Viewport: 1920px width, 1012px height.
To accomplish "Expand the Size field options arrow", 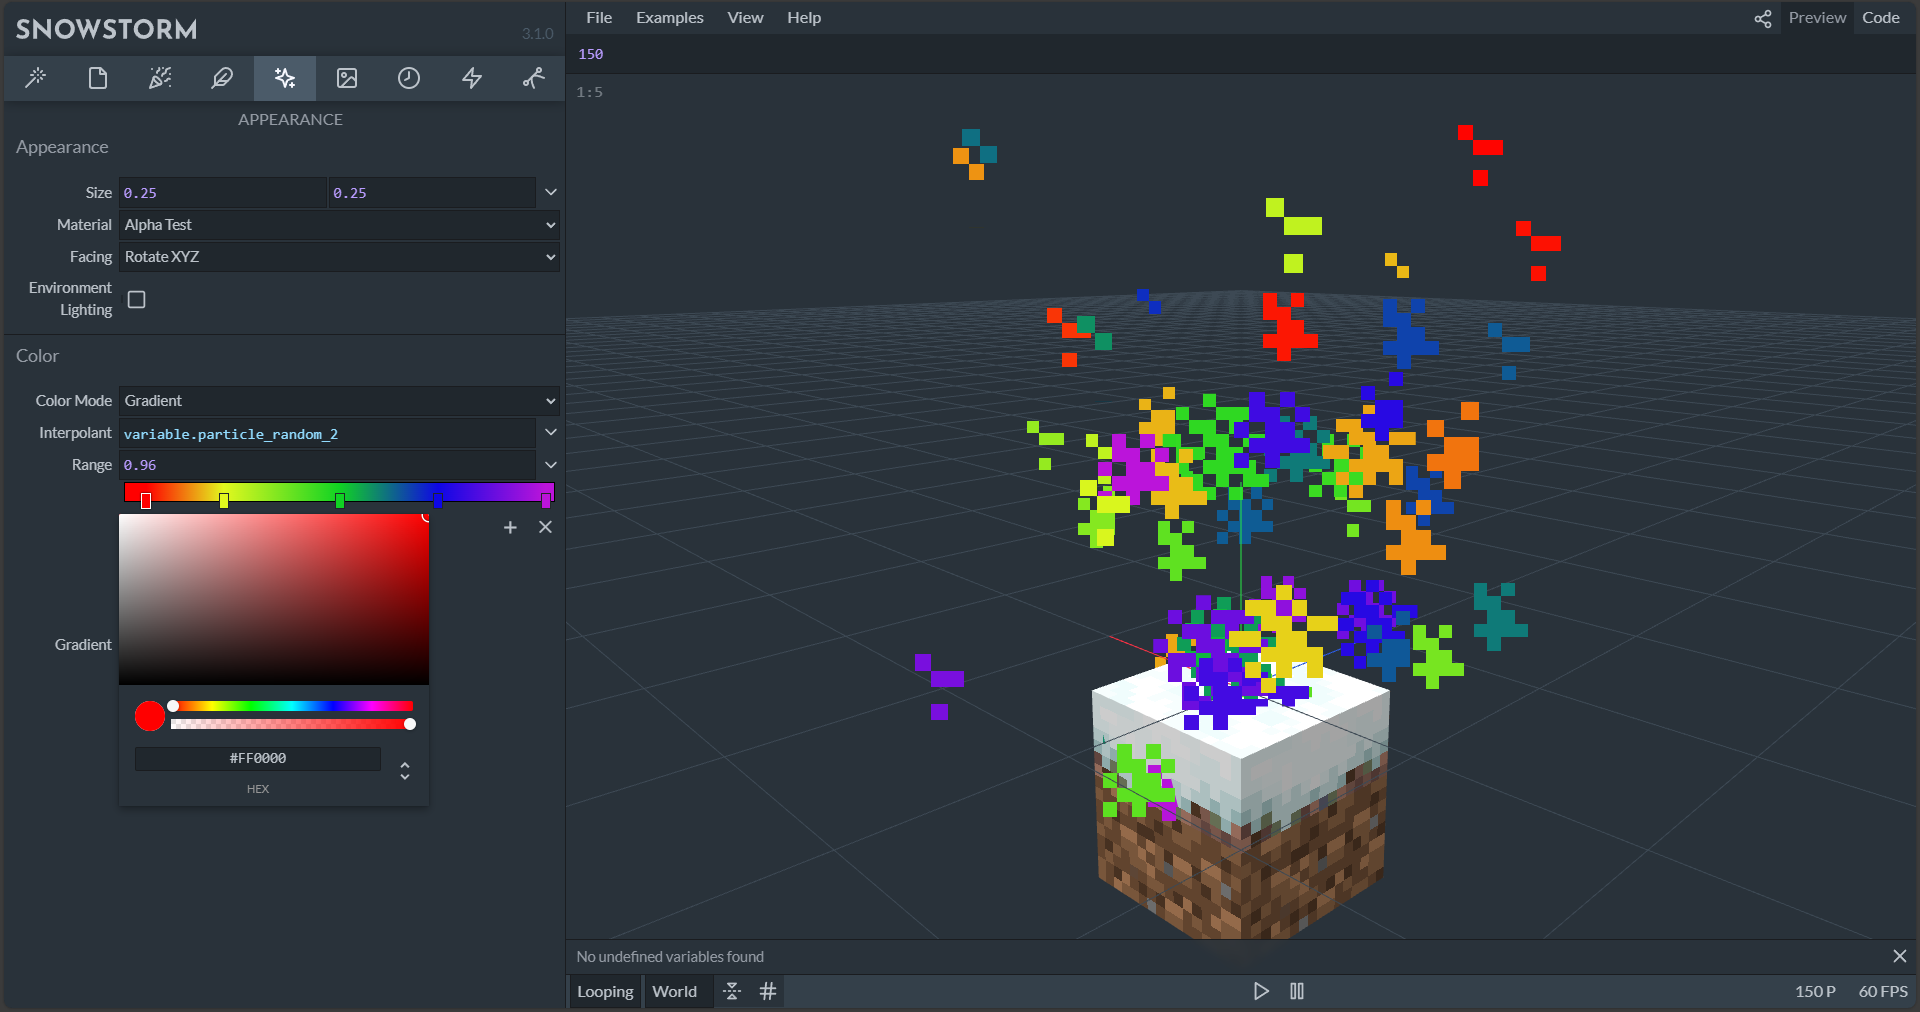I will (x=550, y=192).
